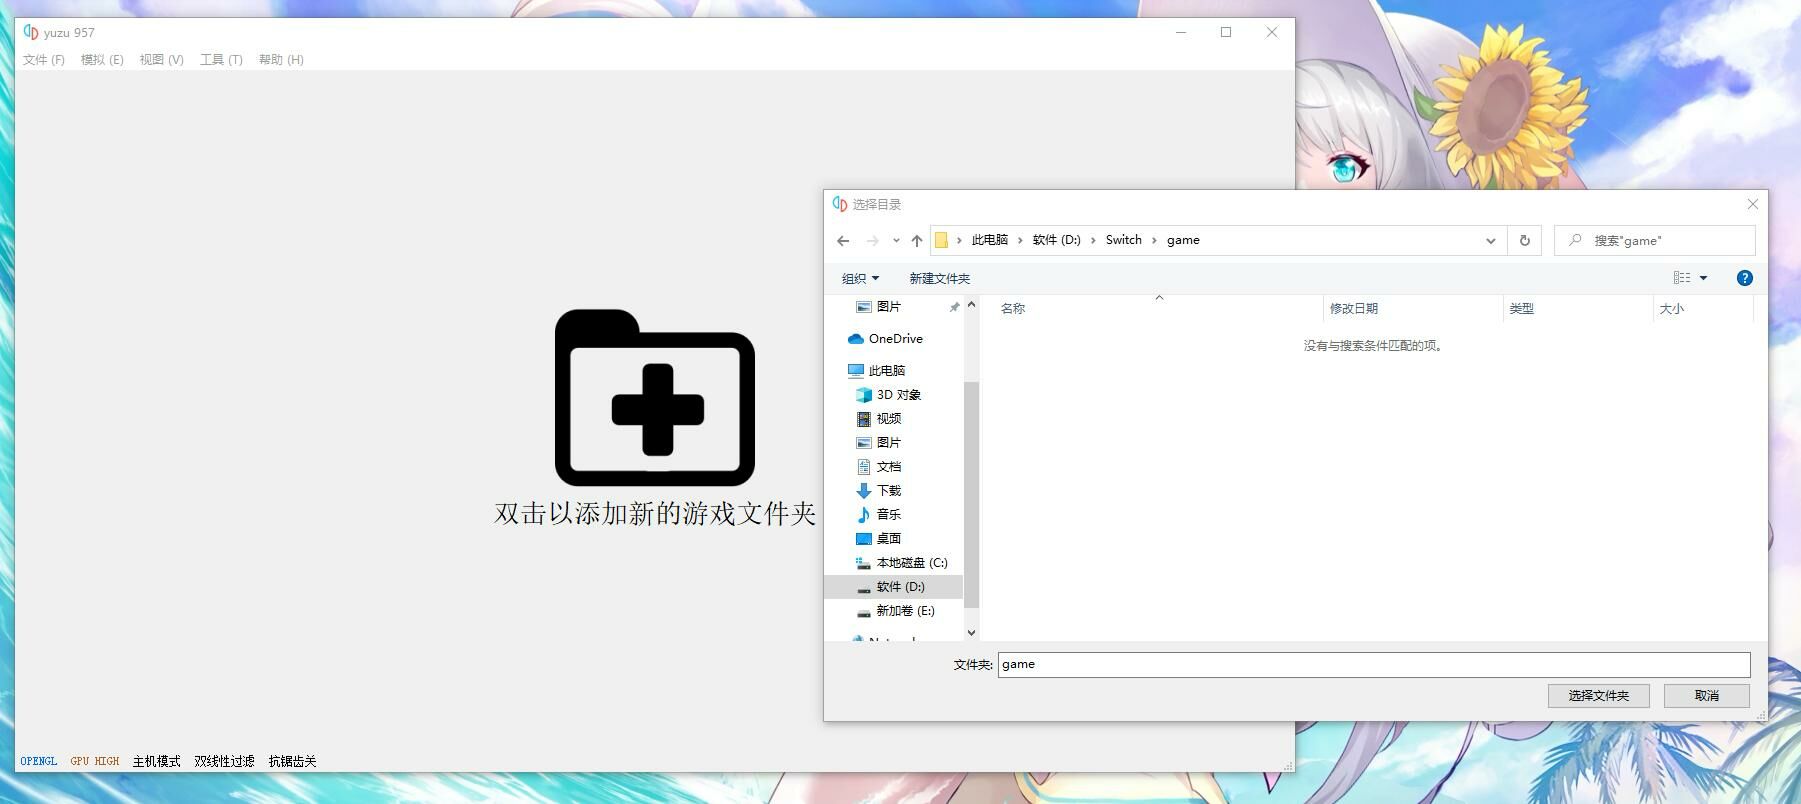
Task: Navigate up one folder level
Action: (916, 241)
